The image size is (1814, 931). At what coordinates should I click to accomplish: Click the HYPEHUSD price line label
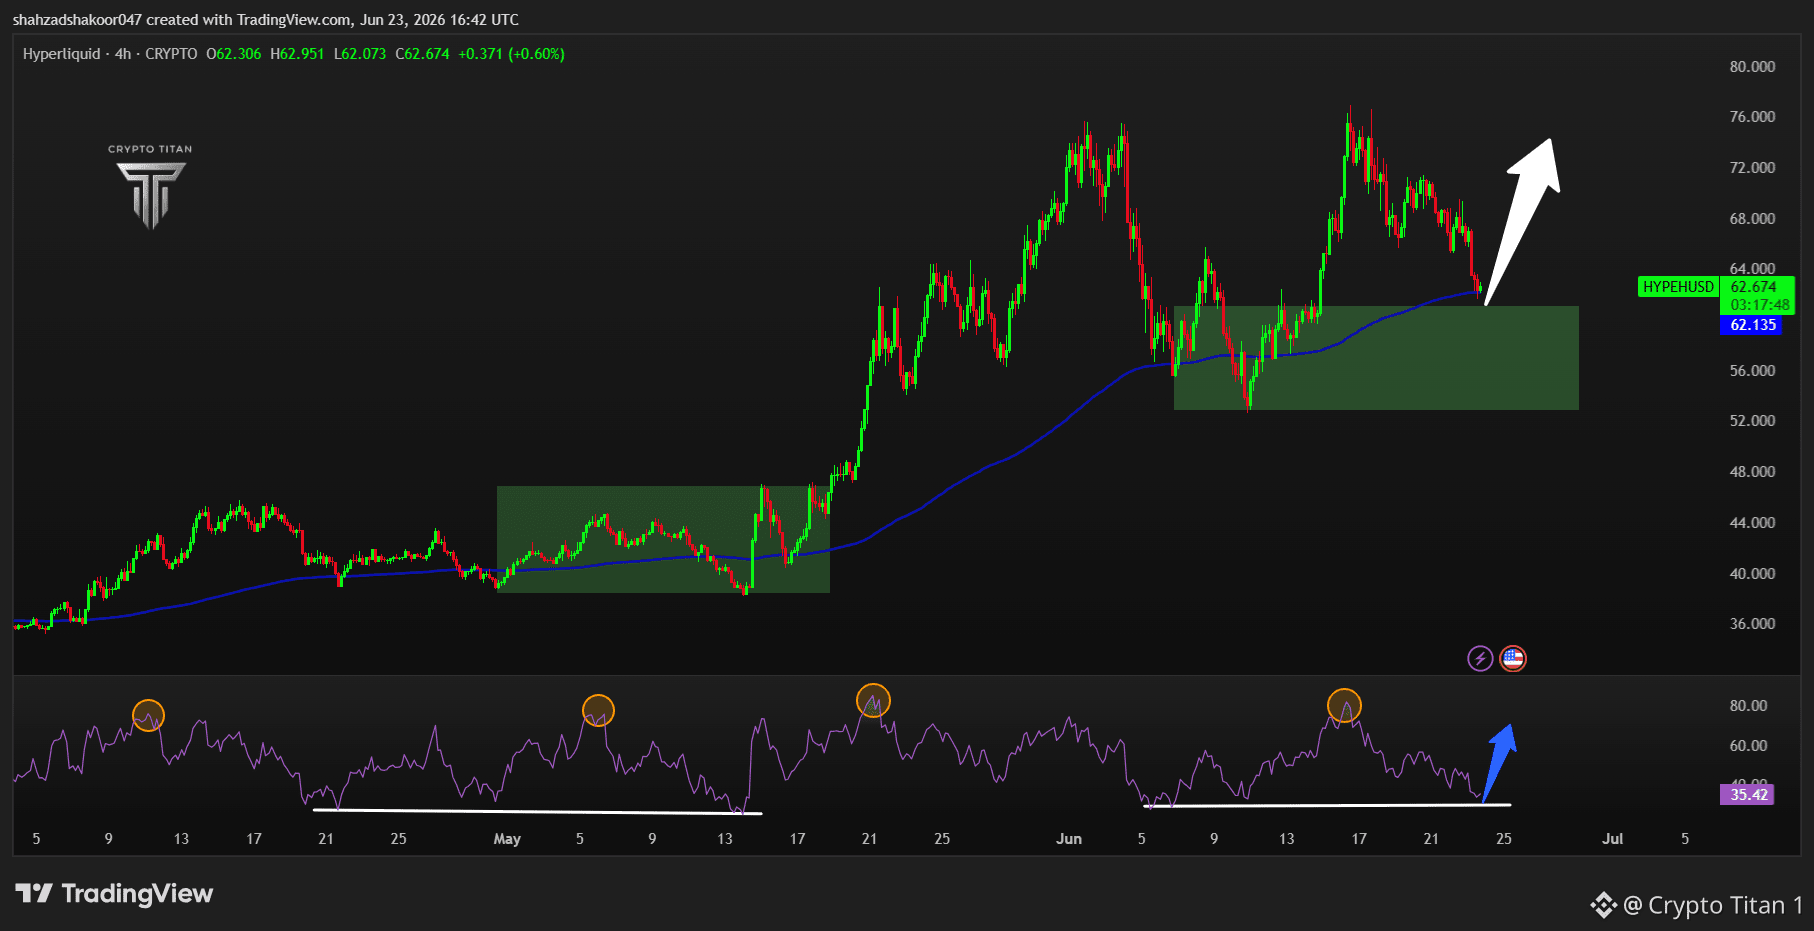click(x=1678, y=287)
